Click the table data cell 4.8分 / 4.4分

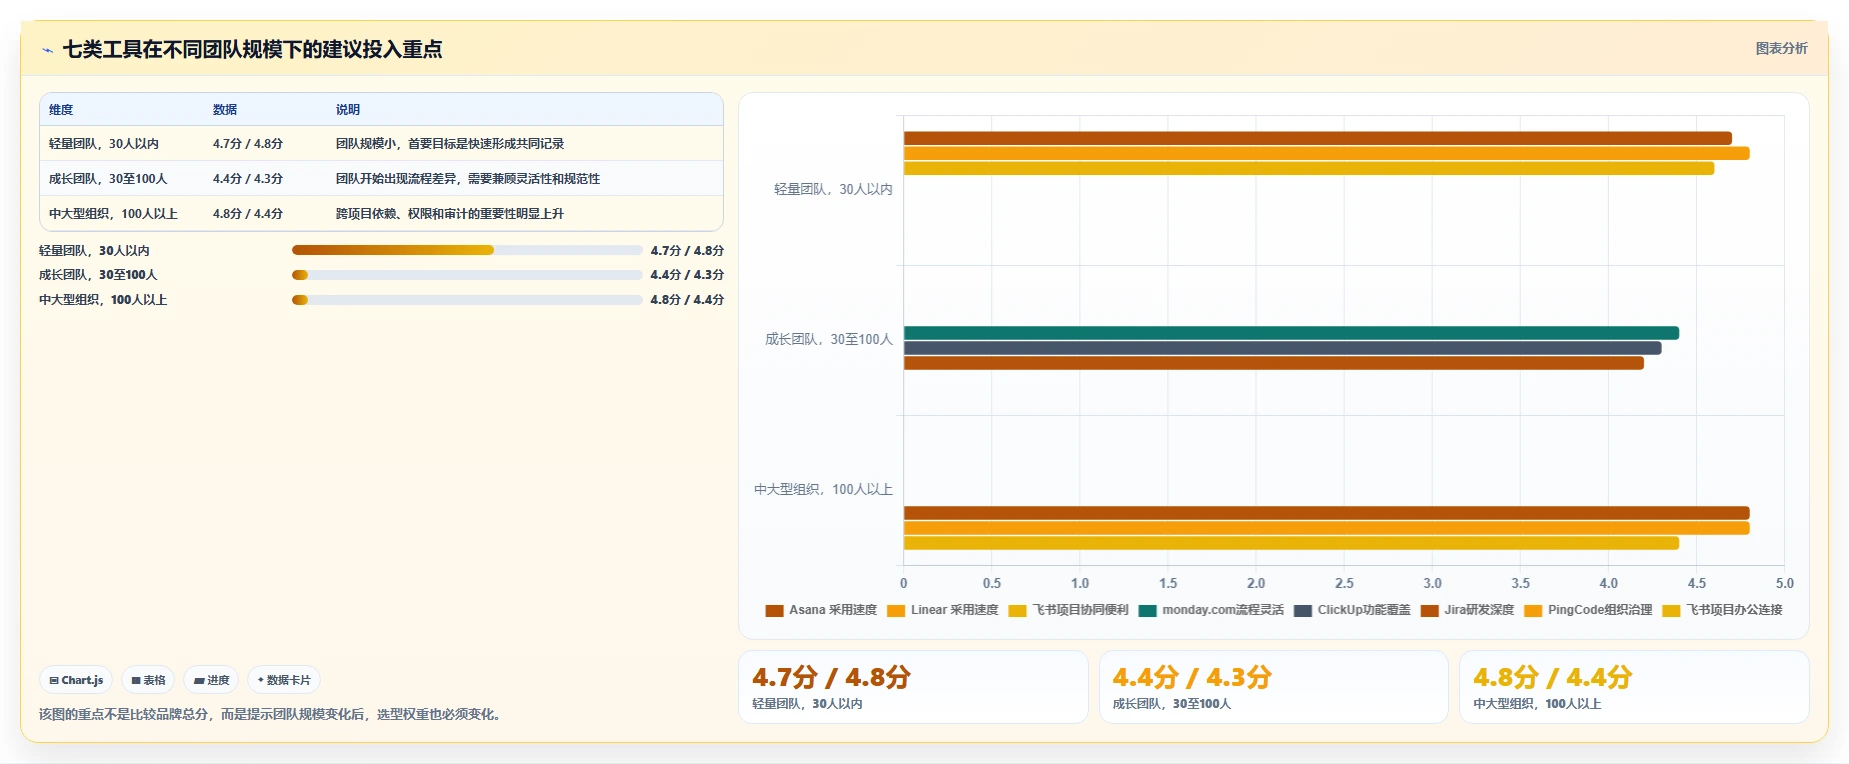click(248, 214)
